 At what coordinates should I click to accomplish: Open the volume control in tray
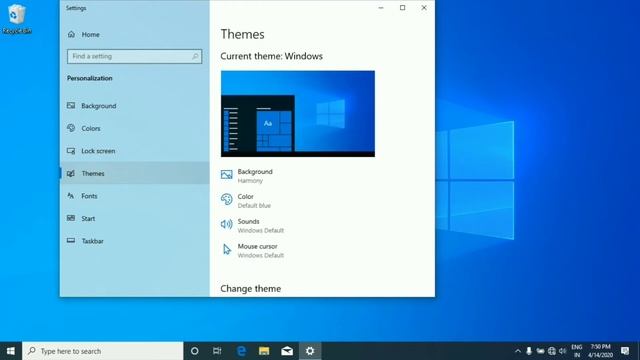[x=562, y=351]
